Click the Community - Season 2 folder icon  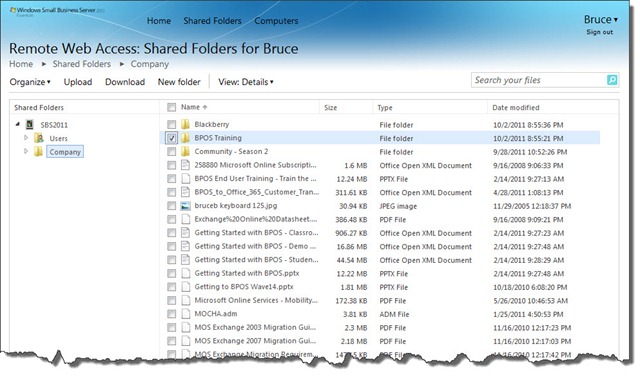coord(185,151)
